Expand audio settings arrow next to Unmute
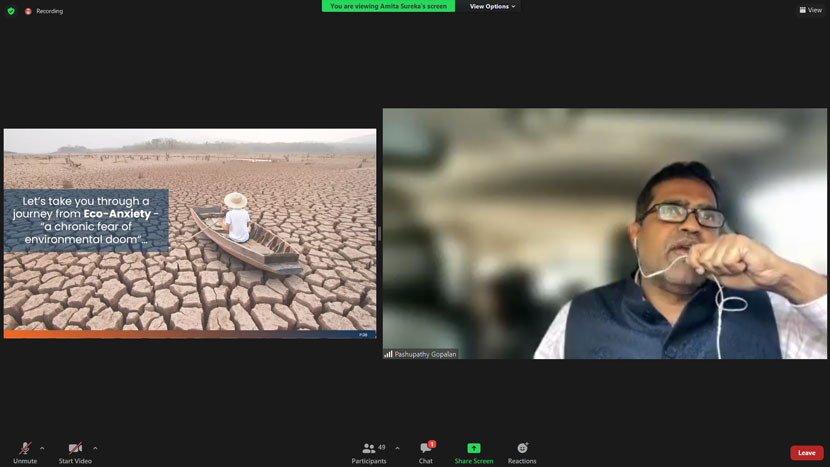The height and width of the screenshot is (467, 830). pos(42,448)
